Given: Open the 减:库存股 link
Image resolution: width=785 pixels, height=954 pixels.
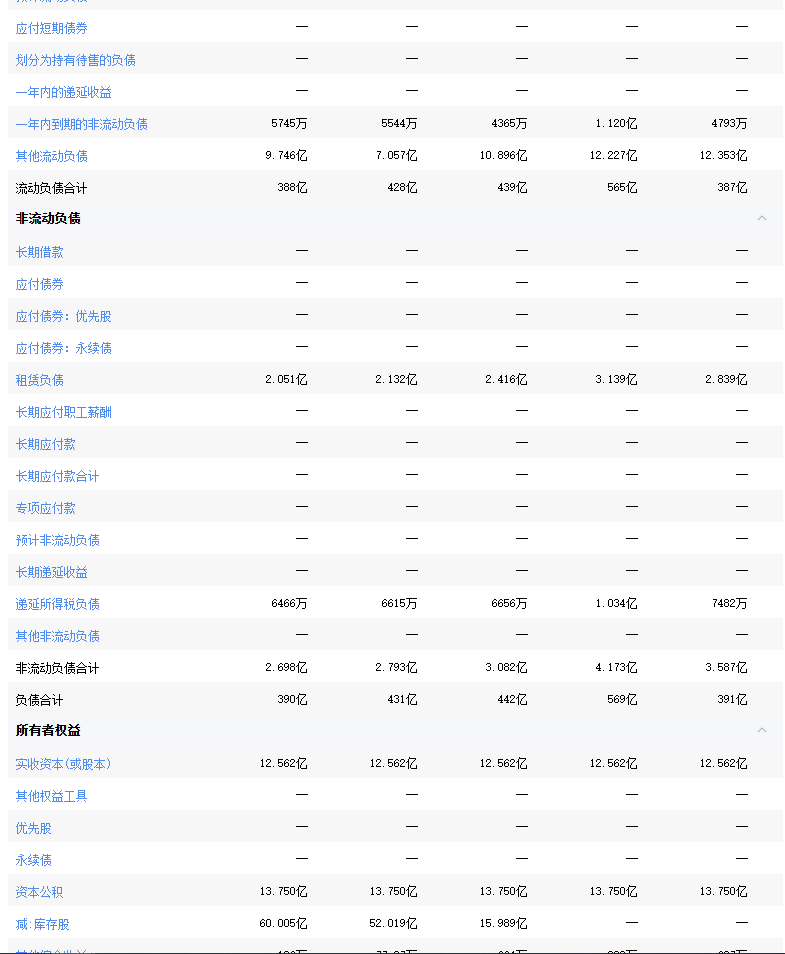Looking at the screenshot, I should (x=43, y=924).
